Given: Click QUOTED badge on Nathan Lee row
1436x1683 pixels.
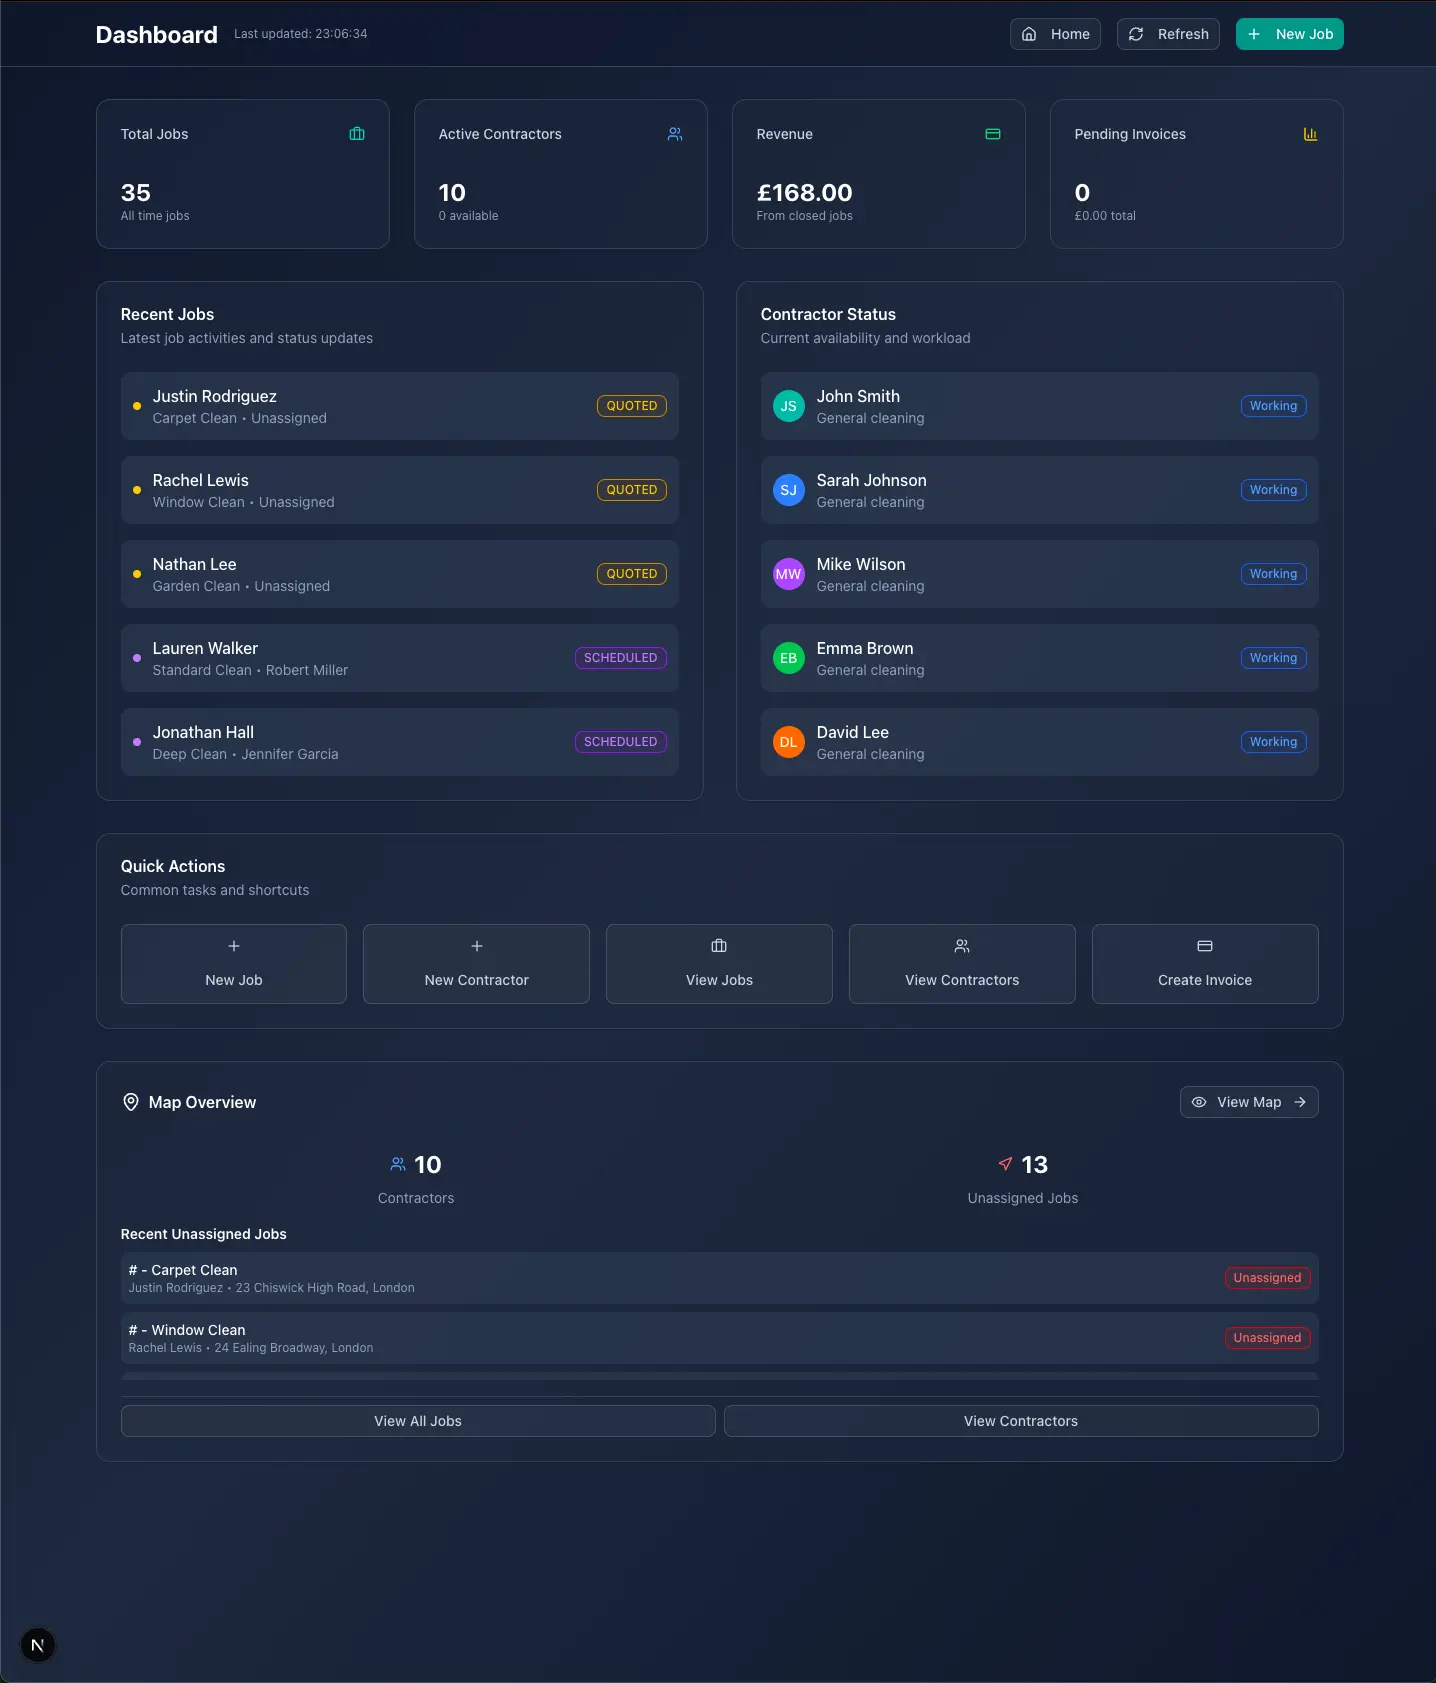Looking at the screenshot, I should click(632, 574).
